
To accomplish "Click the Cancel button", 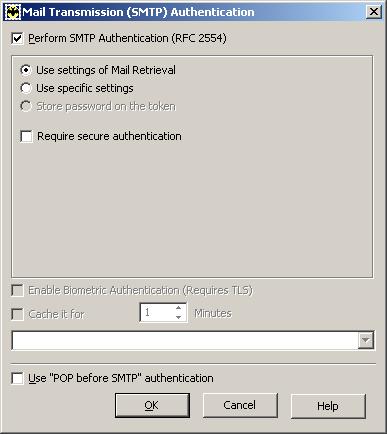I will (x=240, y=405).
